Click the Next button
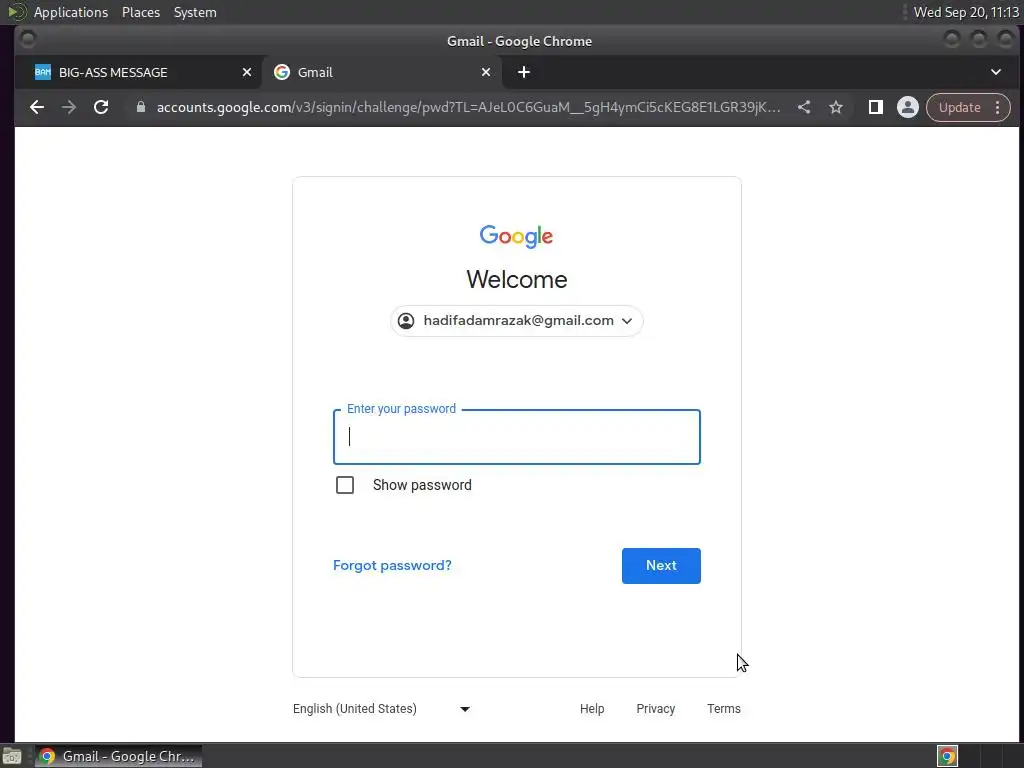 point(661,566)
